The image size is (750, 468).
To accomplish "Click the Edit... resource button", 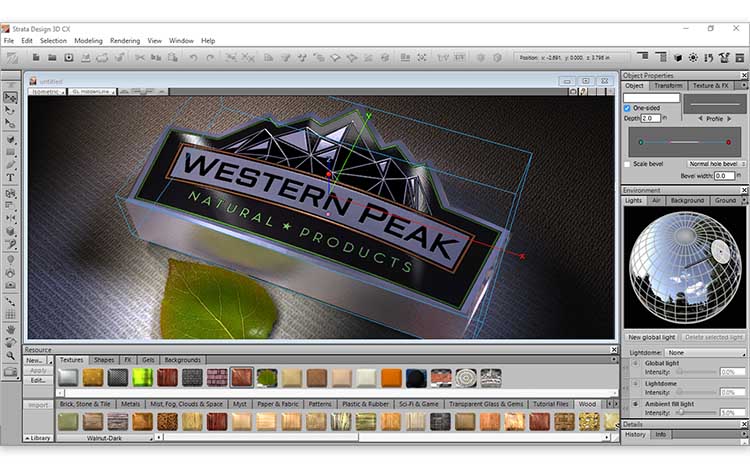I will 38,380.
